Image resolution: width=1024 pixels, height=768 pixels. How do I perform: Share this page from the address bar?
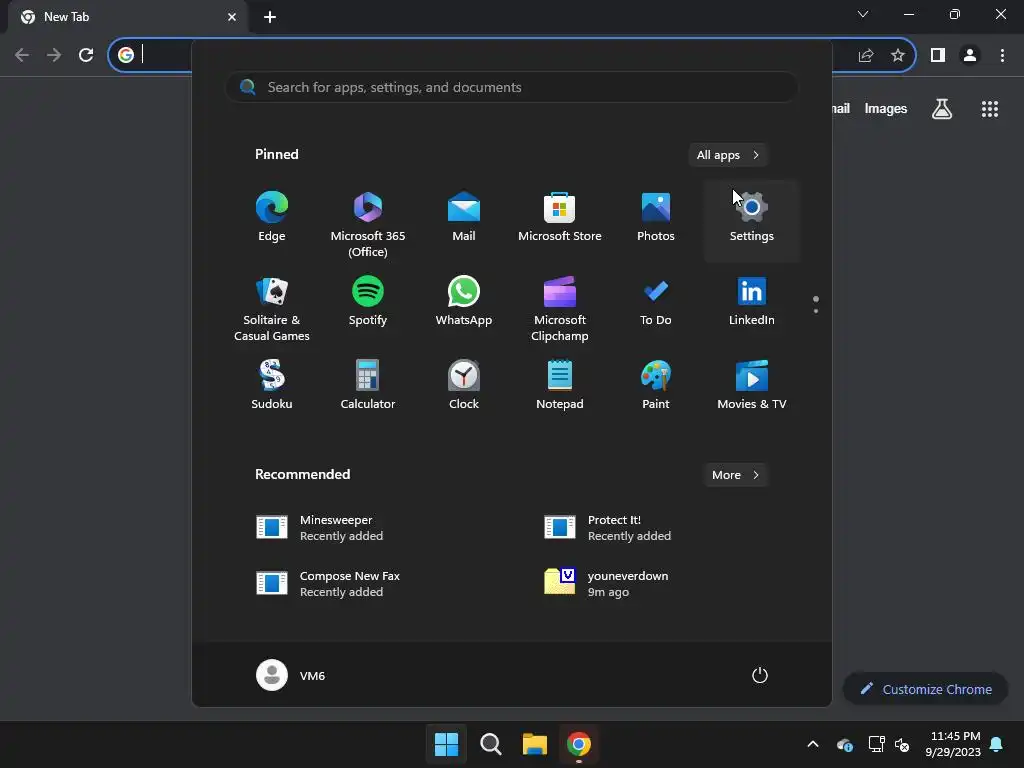(866, 55)
